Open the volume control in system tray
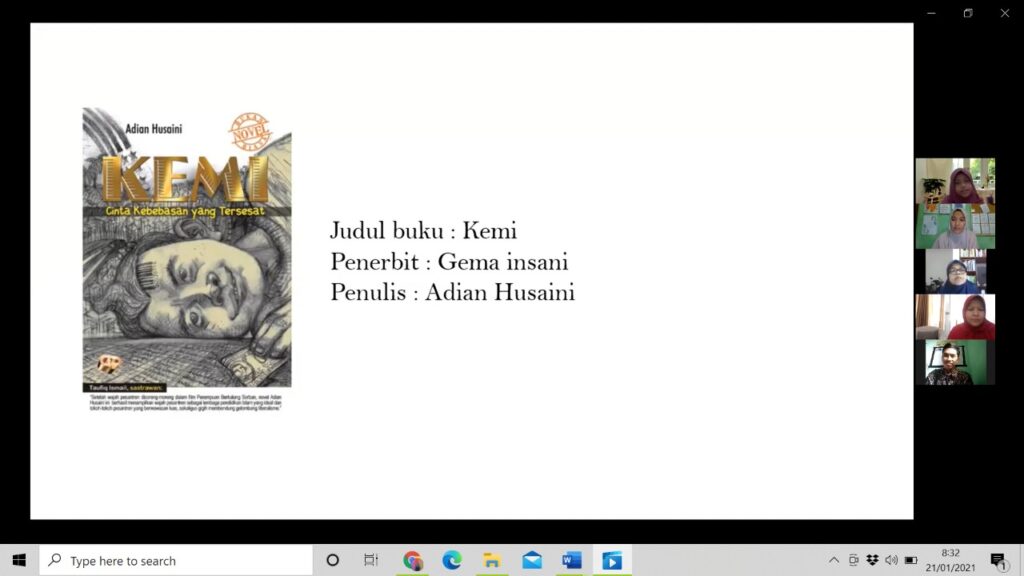 point(891,560)
